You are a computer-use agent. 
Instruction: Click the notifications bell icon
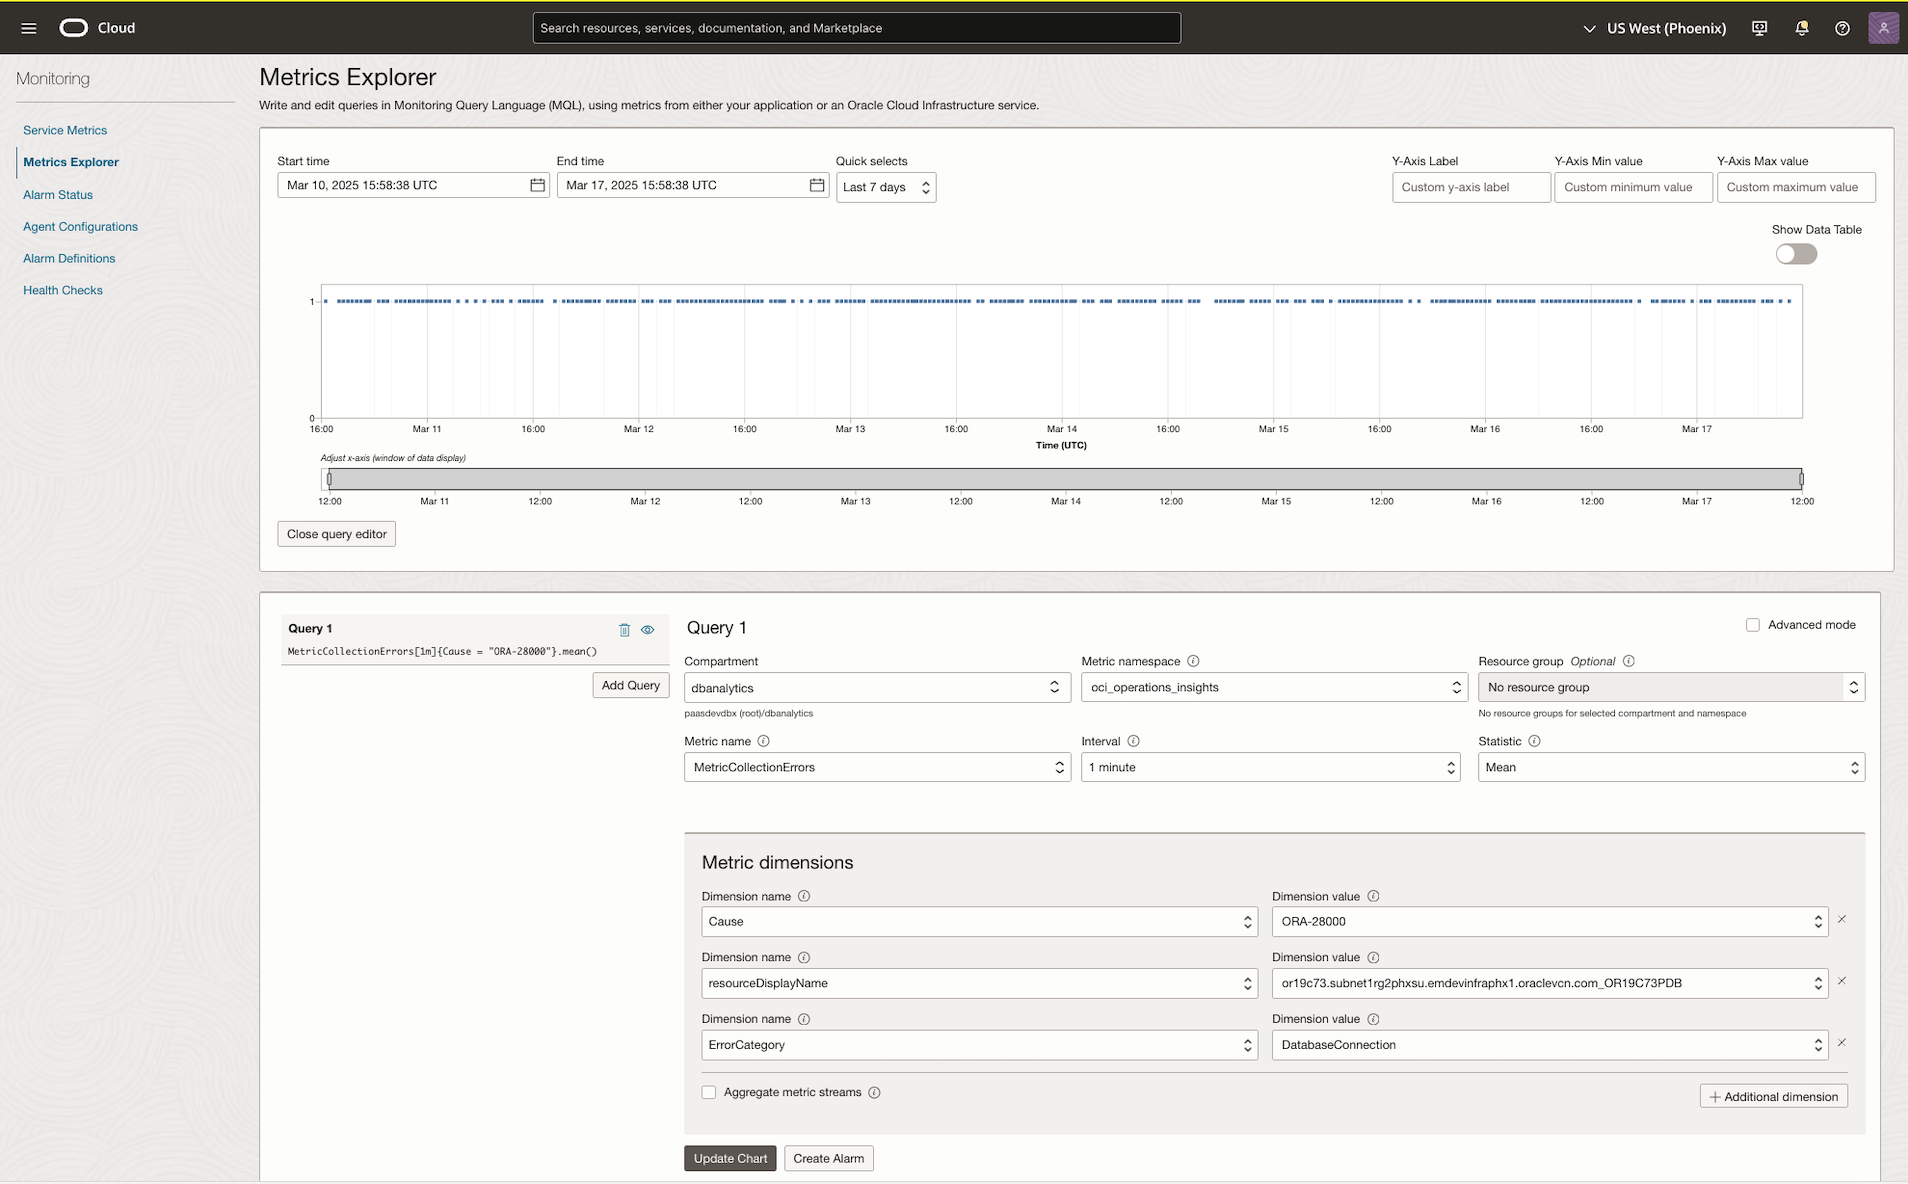1801,28
